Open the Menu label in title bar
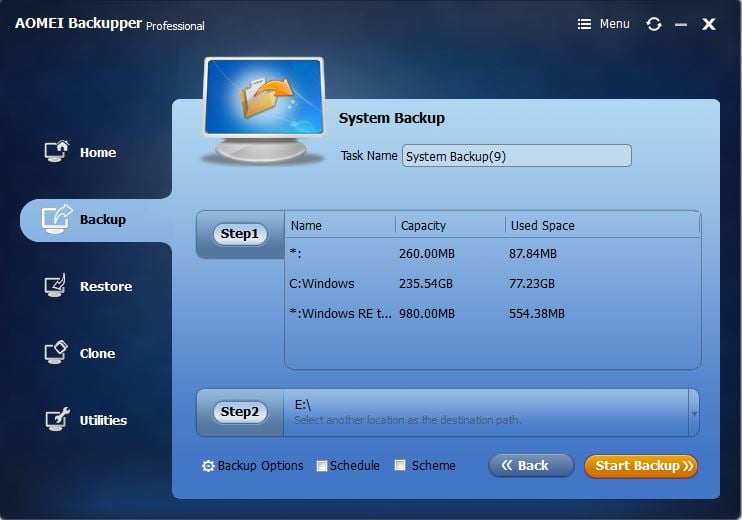 pyautogui.click(x=614, y=24)
